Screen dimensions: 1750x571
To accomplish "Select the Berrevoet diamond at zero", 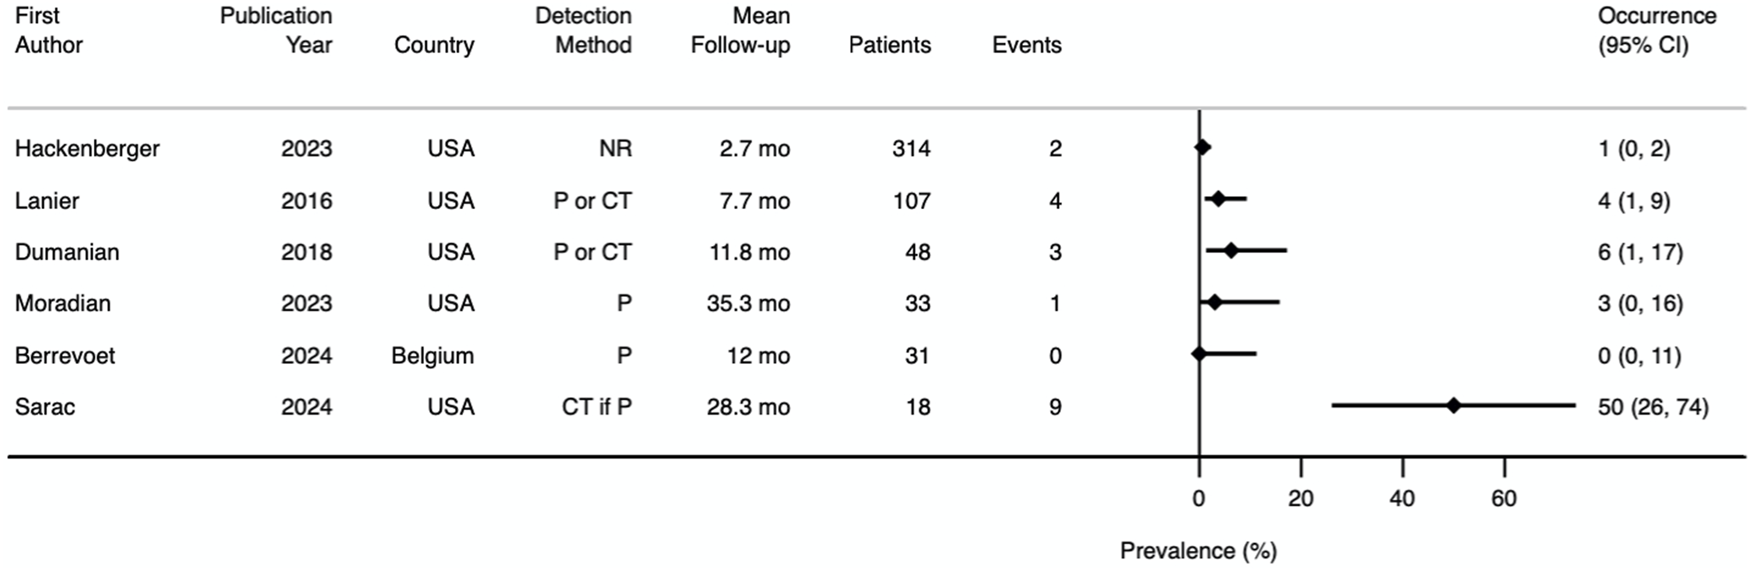I will [1199, 354].
